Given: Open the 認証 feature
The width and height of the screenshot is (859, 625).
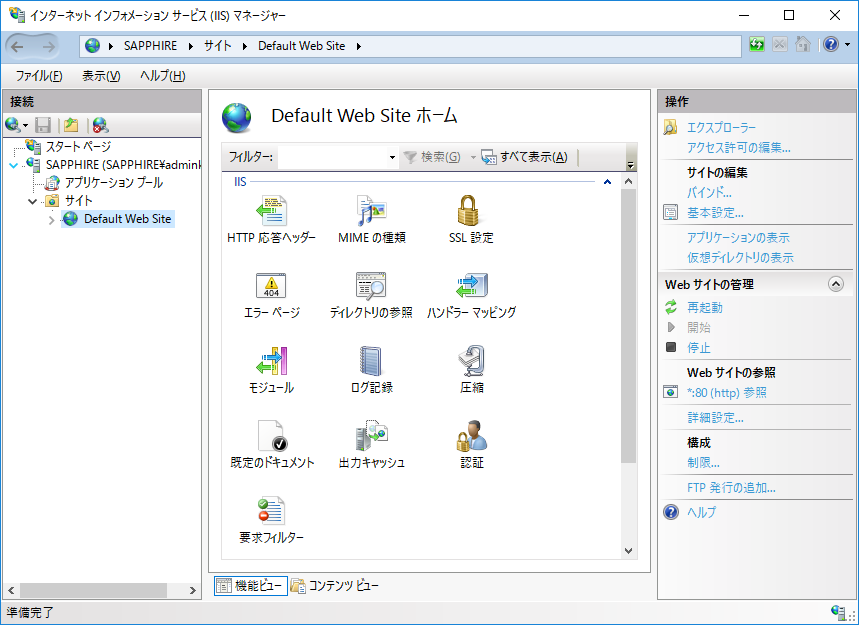Looking at the screenshot, I should click(471, 445).
